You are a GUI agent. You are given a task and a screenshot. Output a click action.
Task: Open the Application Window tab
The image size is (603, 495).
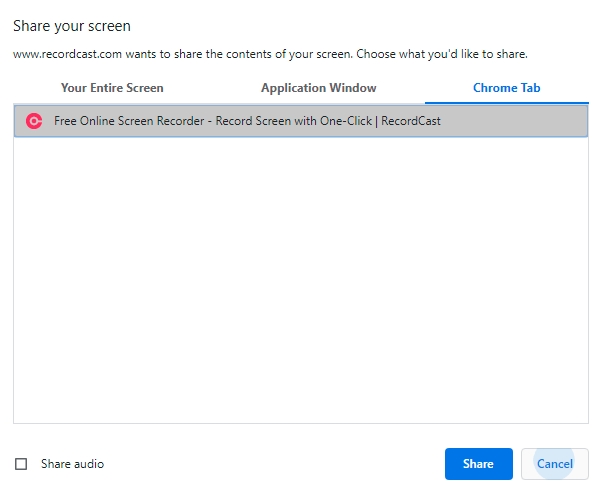tap(318, 88)
